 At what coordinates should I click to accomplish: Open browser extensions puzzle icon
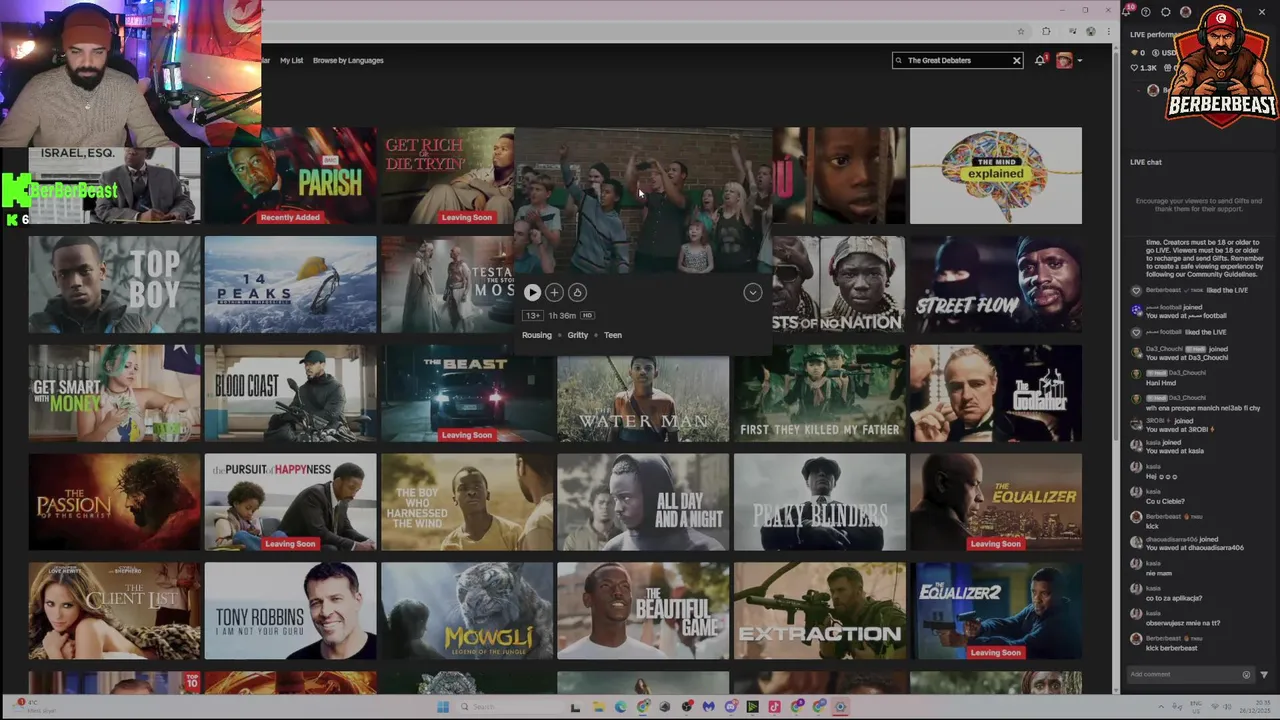point(1046,32)
